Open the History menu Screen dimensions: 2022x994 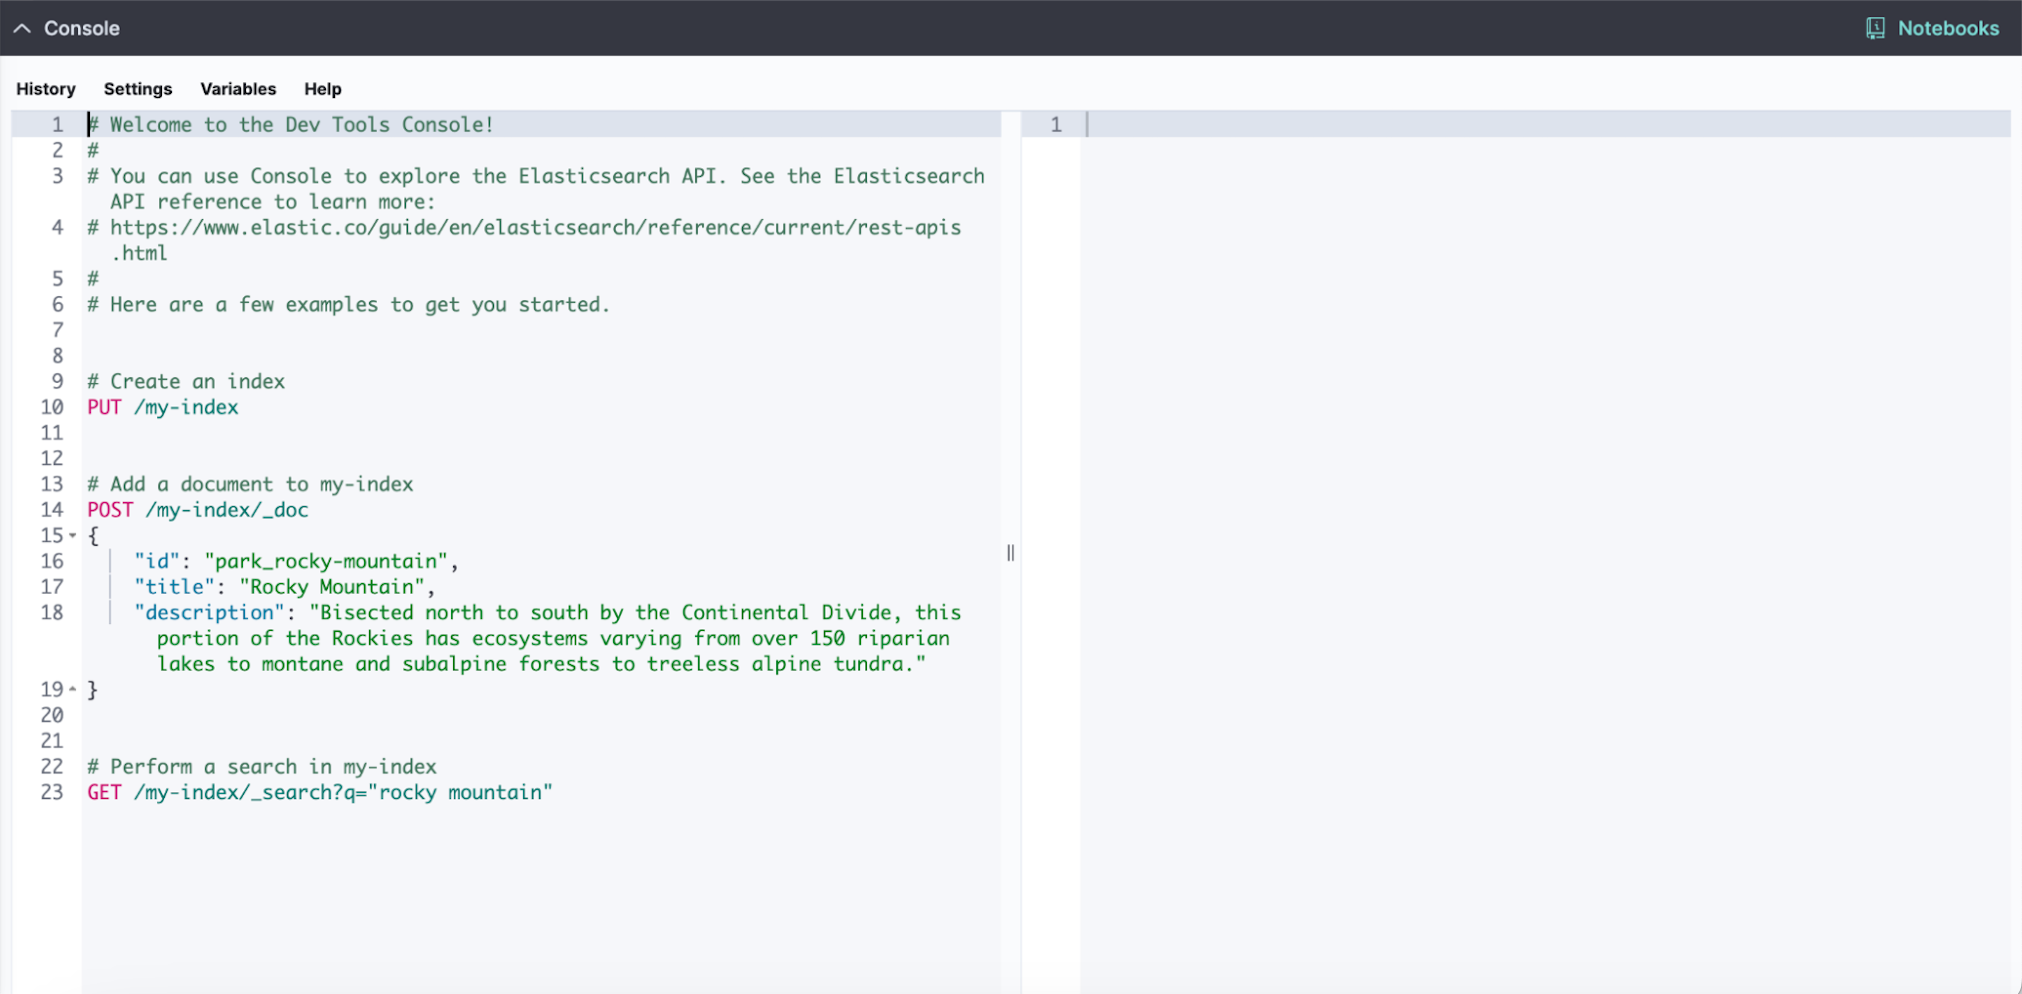pos(46,89)
